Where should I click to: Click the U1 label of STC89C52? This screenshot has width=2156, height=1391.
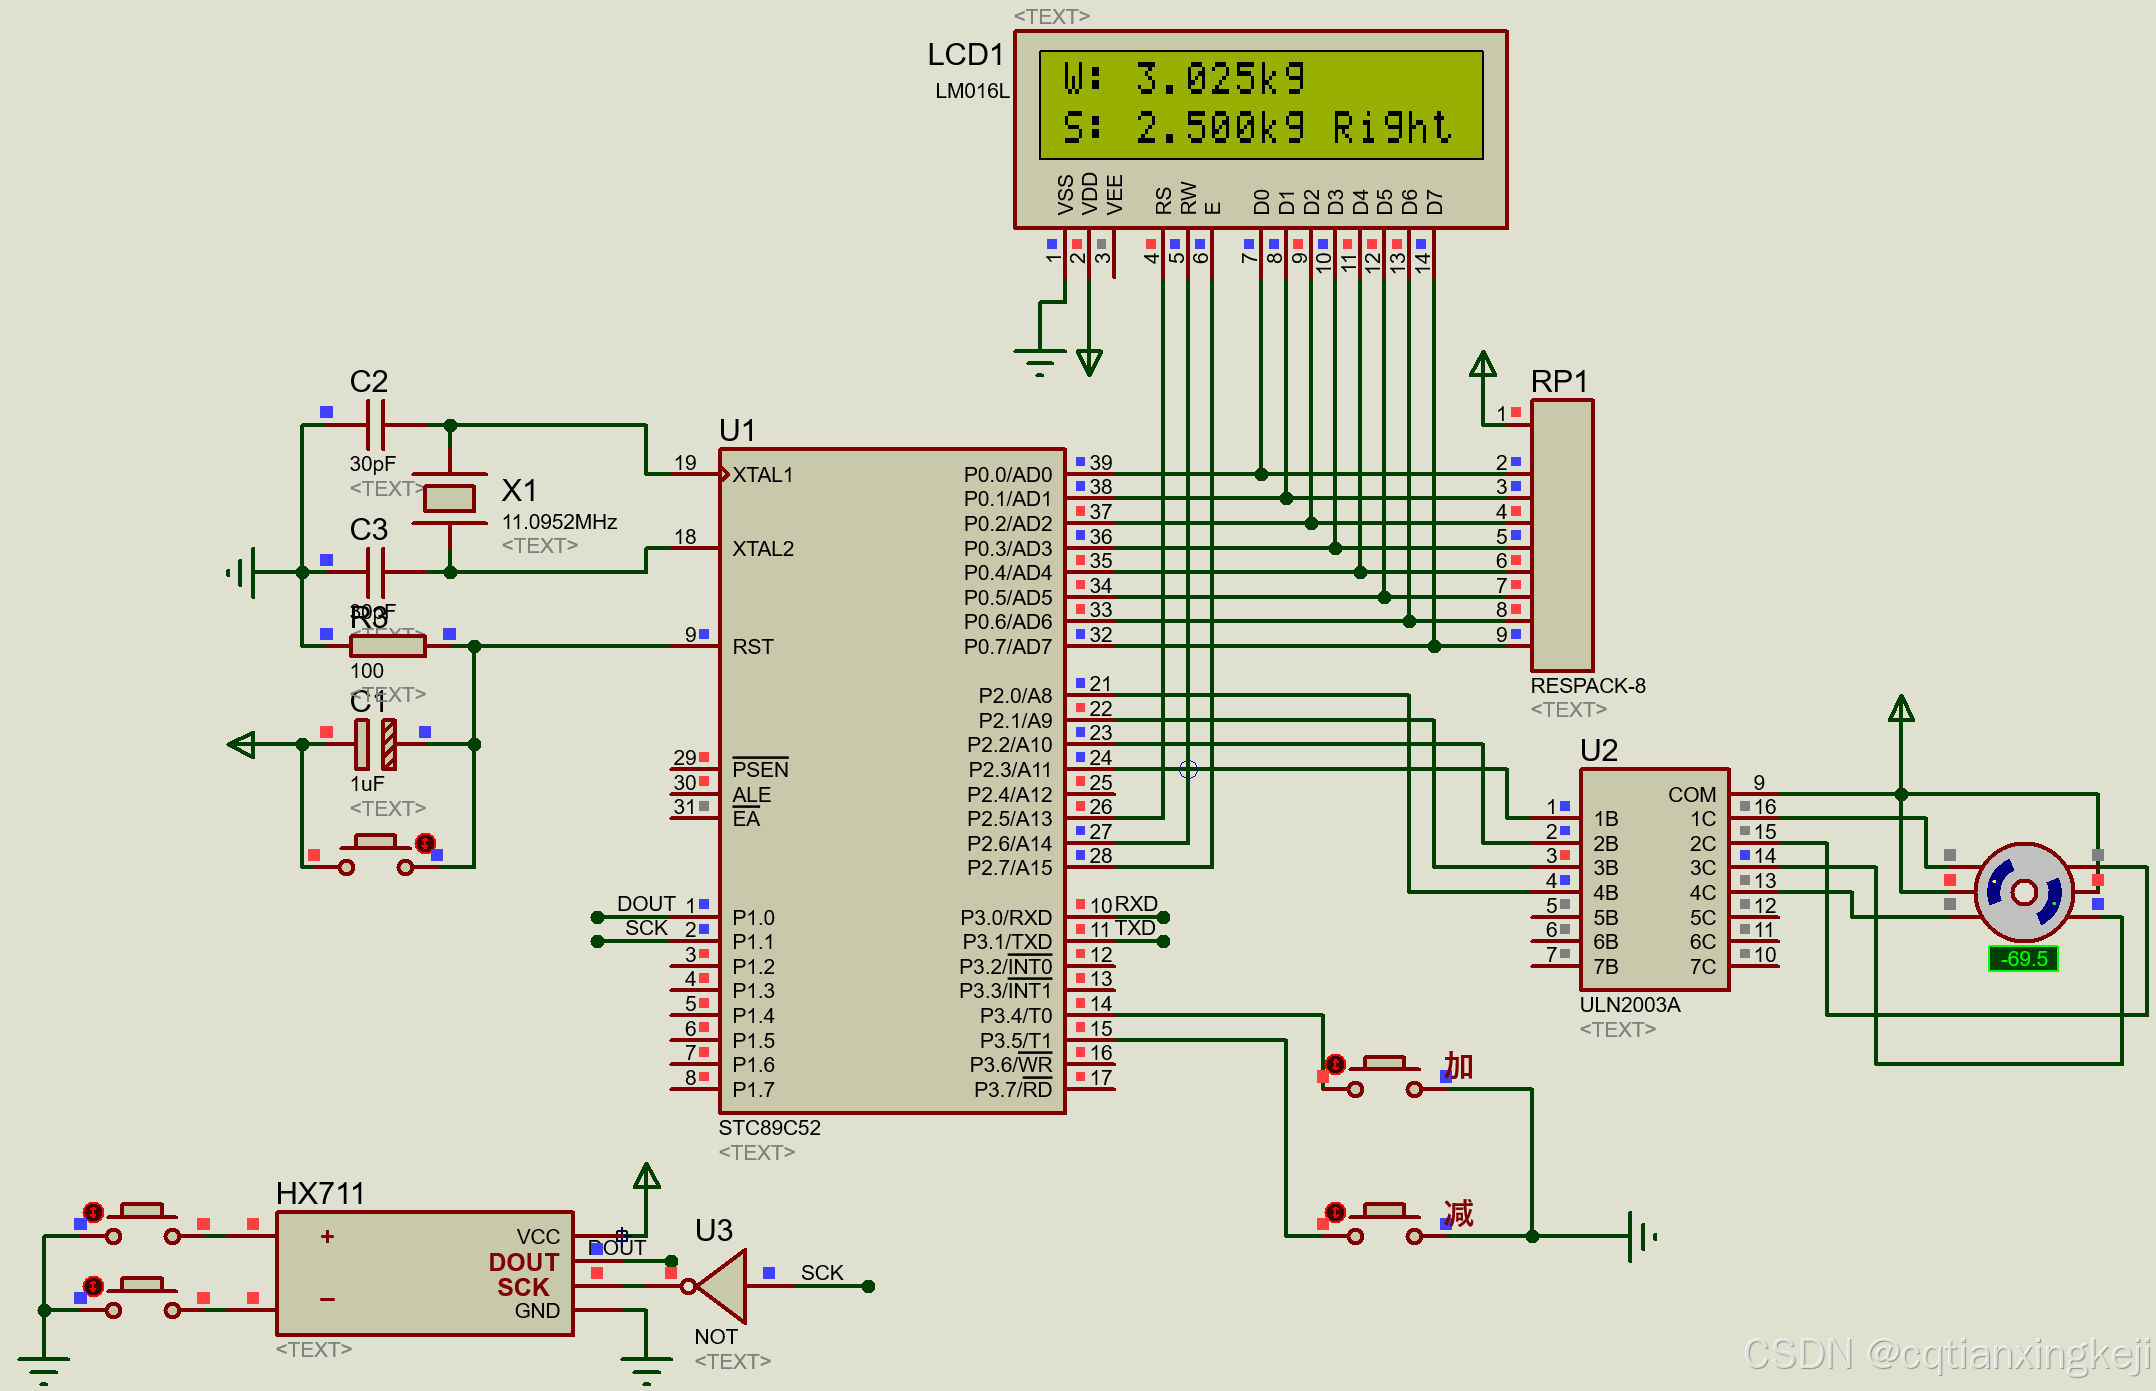click(737, 430)
